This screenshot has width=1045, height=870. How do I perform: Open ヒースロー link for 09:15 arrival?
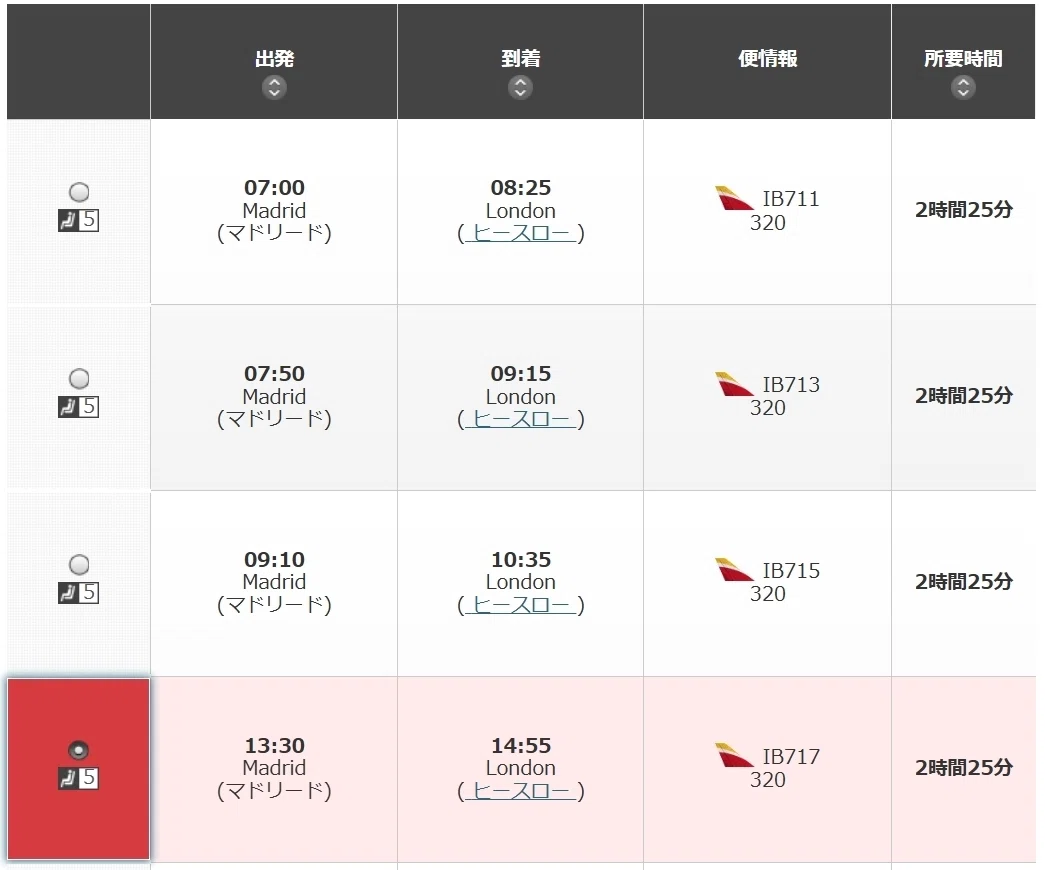(521, 419)
